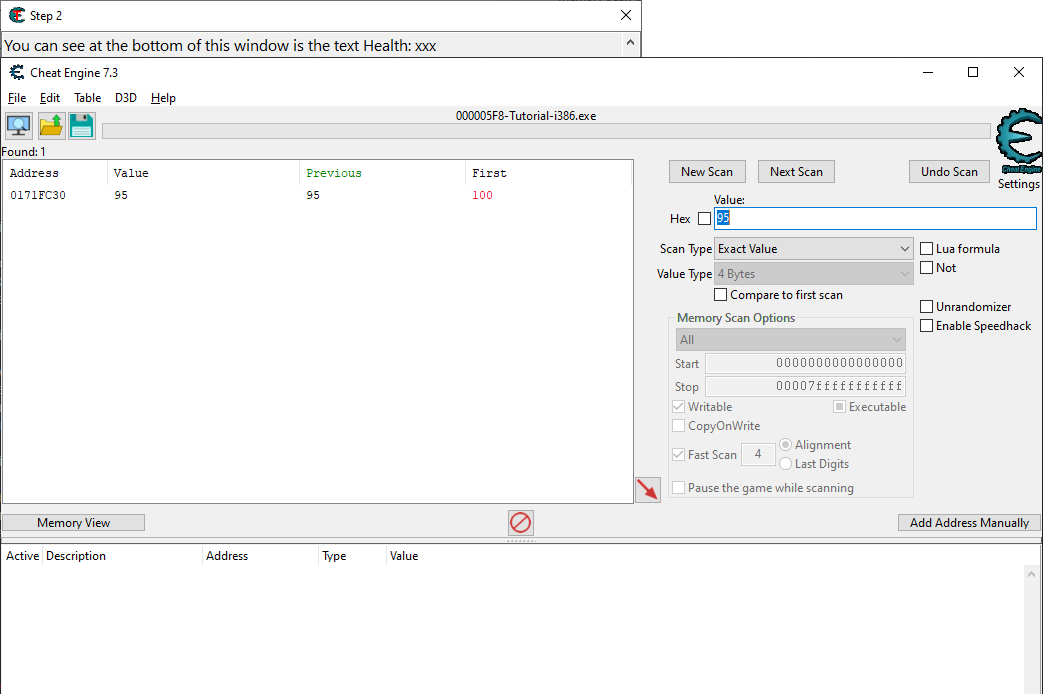Toggle Enable Speedhack checkbox

click(x=926, y=326)
